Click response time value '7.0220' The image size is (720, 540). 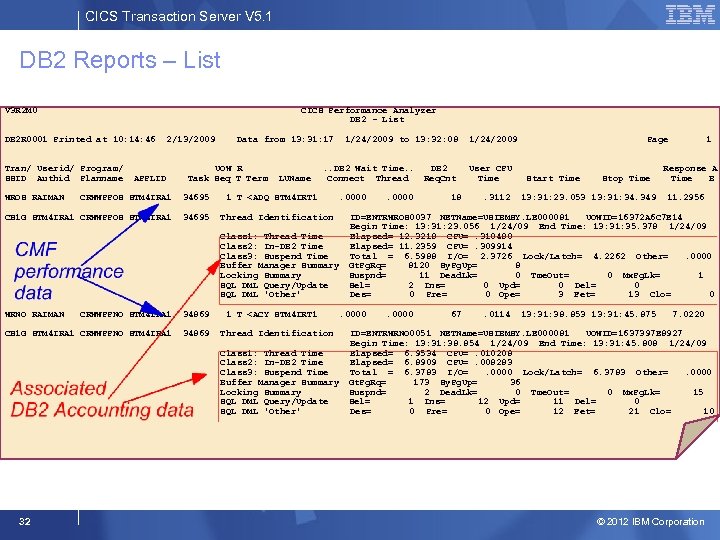[x=688, y=314]
